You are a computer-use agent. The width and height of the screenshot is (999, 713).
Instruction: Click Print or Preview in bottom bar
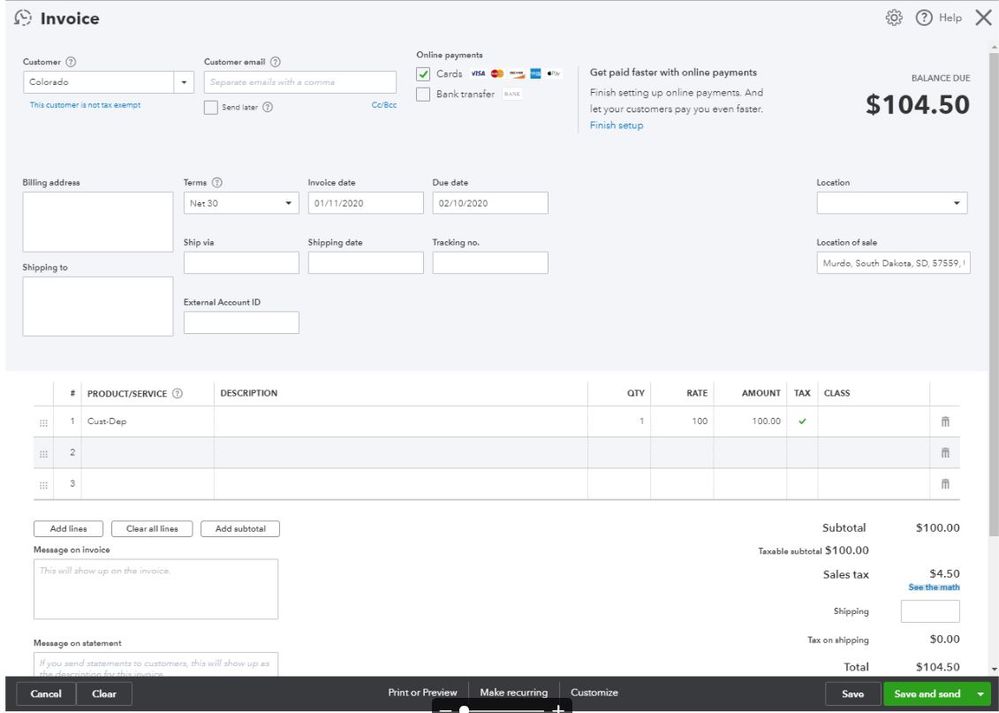[422, 693]
